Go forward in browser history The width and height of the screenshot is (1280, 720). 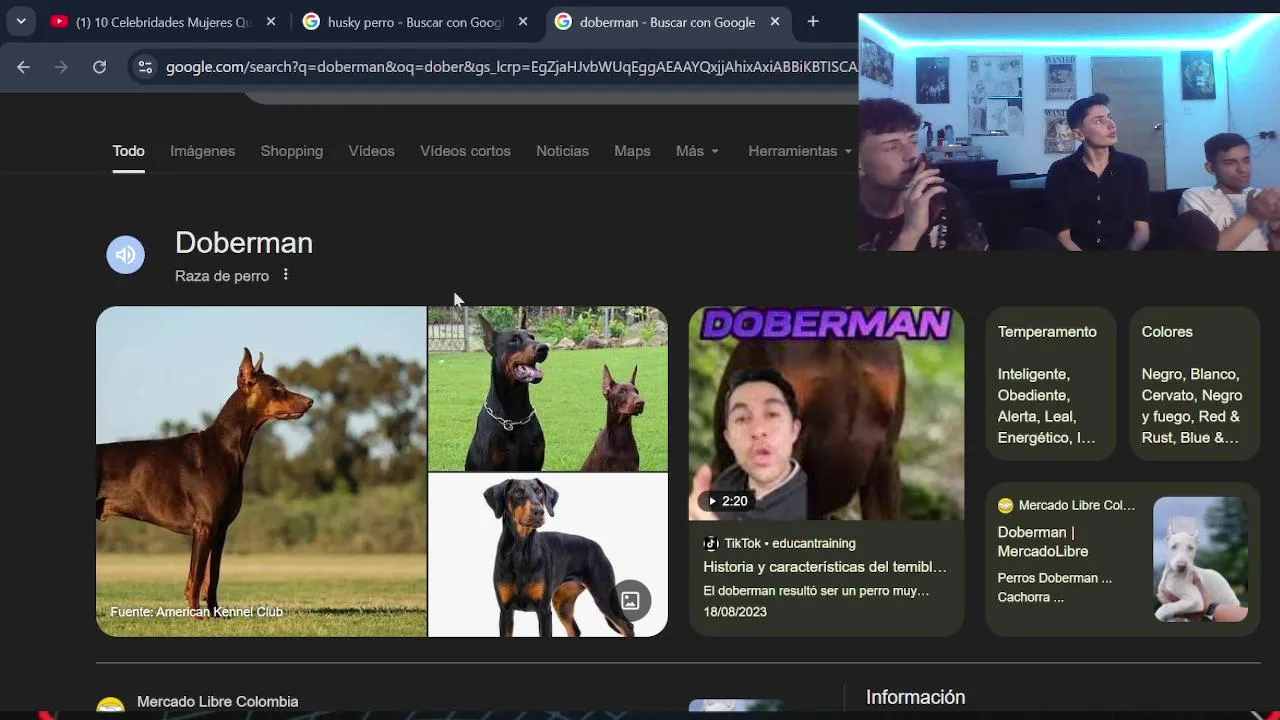[61, 67]
